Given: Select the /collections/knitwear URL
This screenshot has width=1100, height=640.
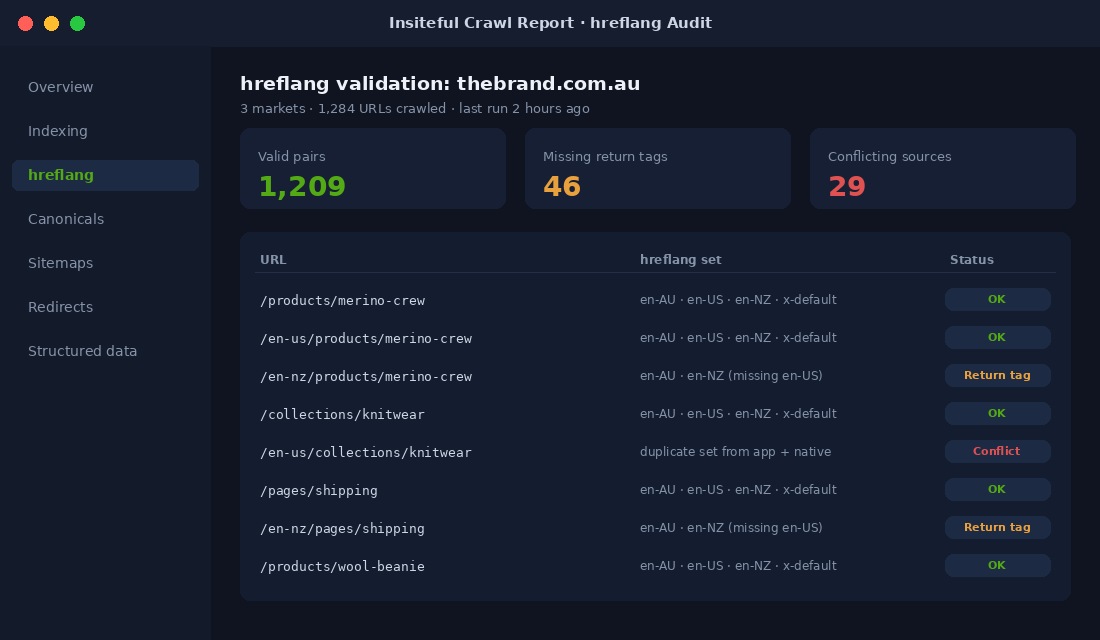Looking at the screenshot, I should coord(342,414).
